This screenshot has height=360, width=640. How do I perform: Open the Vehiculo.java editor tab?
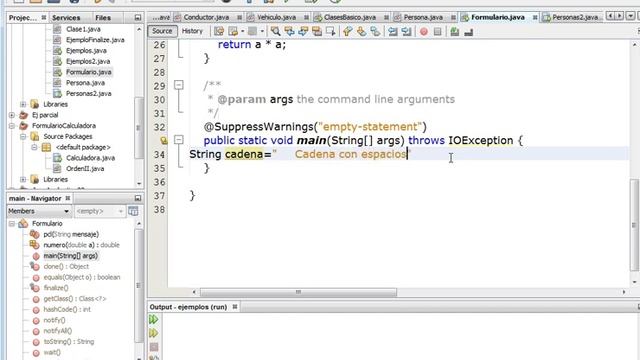click(x=276, y=17)
